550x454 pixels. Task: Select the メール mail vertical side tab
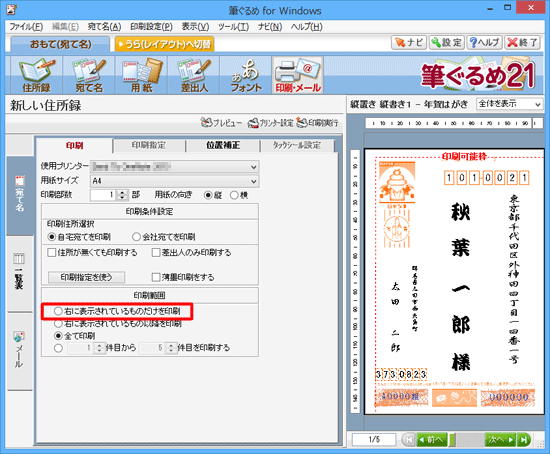(x=19, y=351)
